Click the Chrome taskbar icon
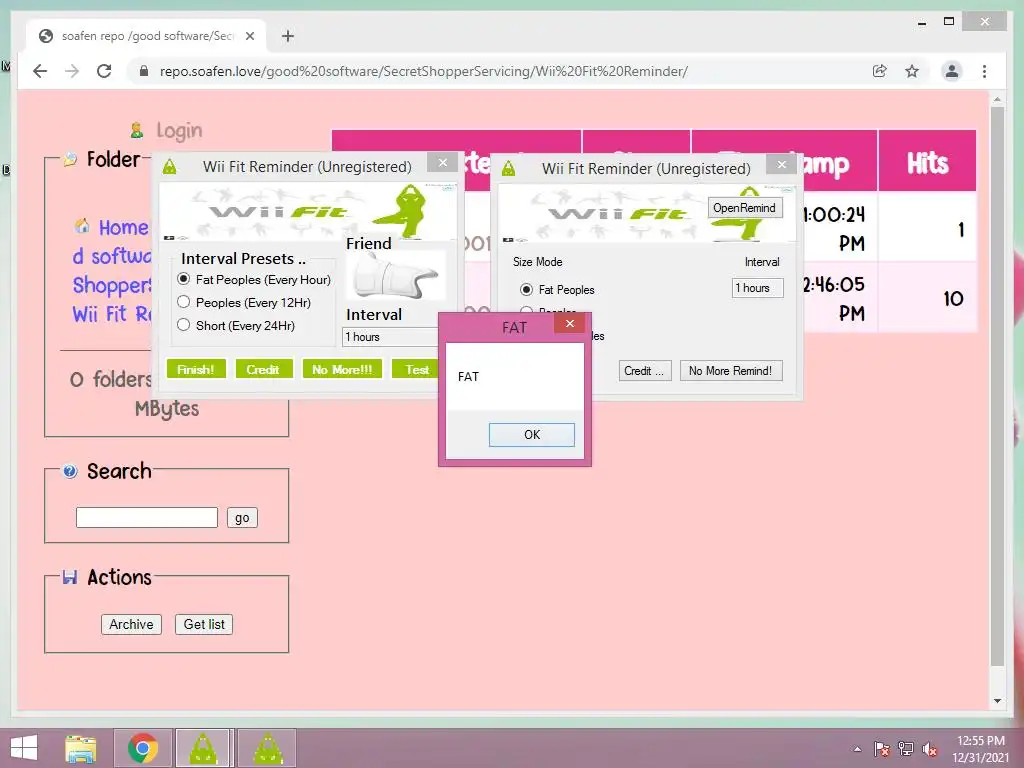The image size is (1024, 768). [143, 748]
